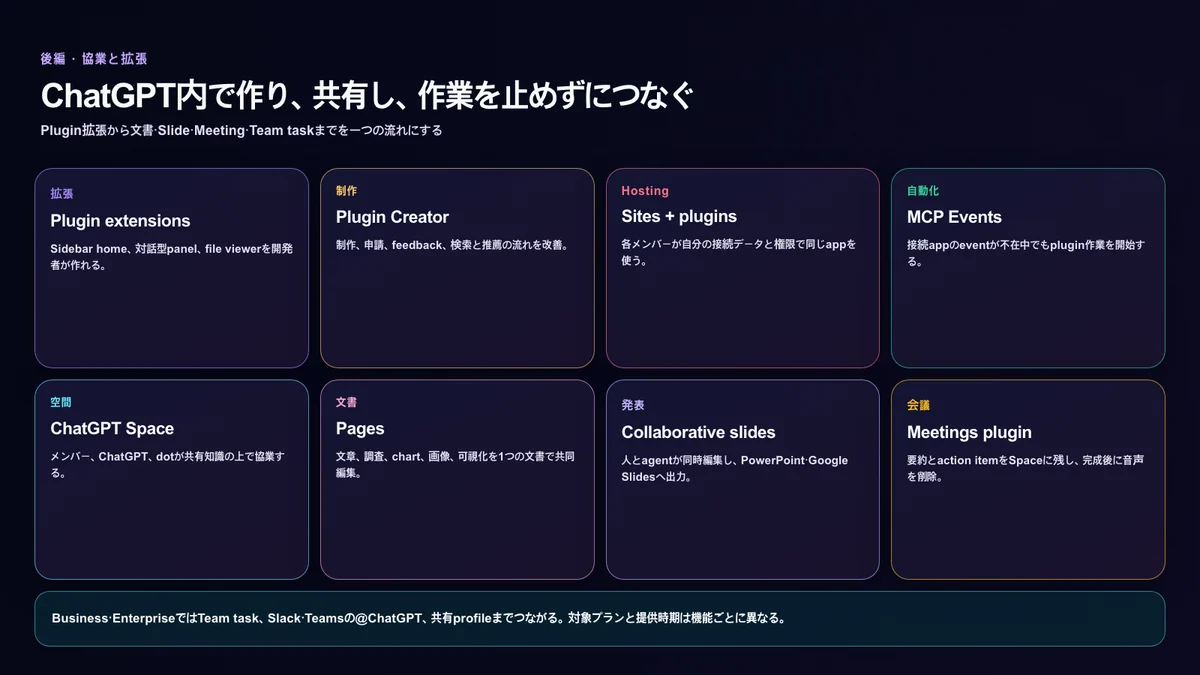Click the 文書 label above Pages
Image resolution: width=1200 pixels, height=675 pixels.
pyautogui.click(x=347, y=402)
